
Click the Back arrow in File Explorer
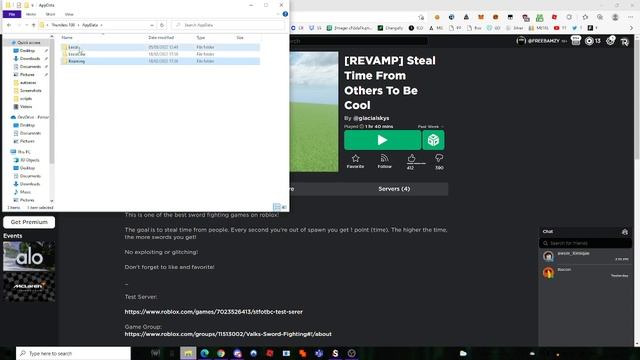(x=9, y=25)
